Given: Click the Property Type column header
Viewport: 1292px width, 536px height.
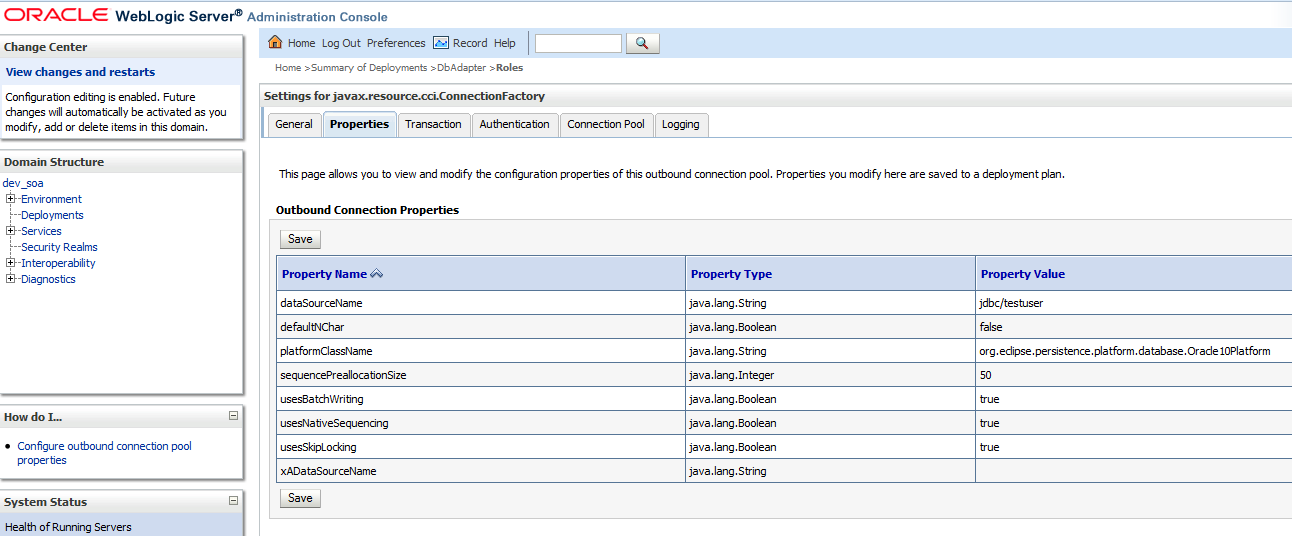Looking at the screenshot, I should [731, 274].
